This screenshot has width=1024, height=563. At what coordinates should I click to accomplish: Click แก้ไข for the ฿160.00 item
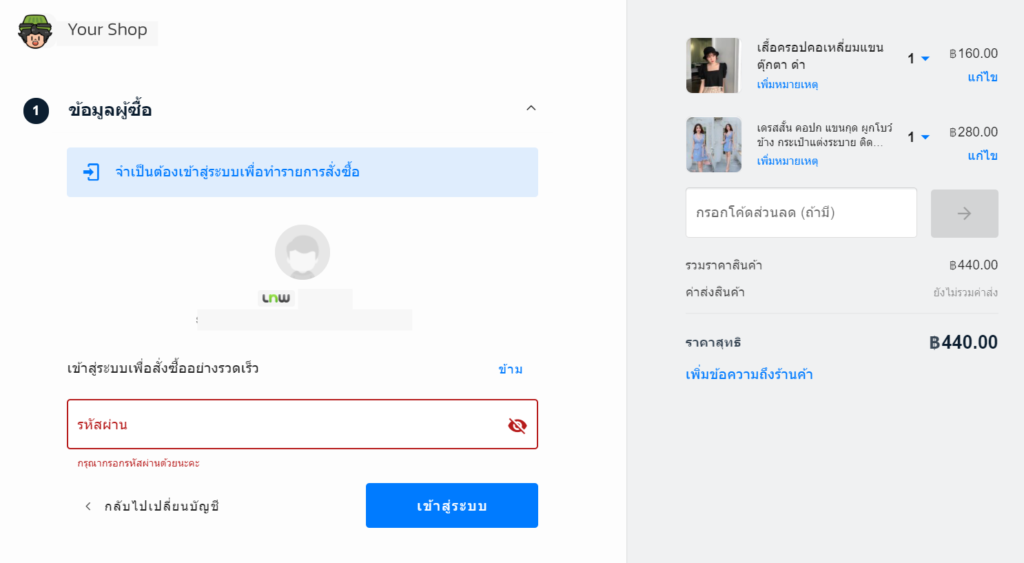point(982,77)
